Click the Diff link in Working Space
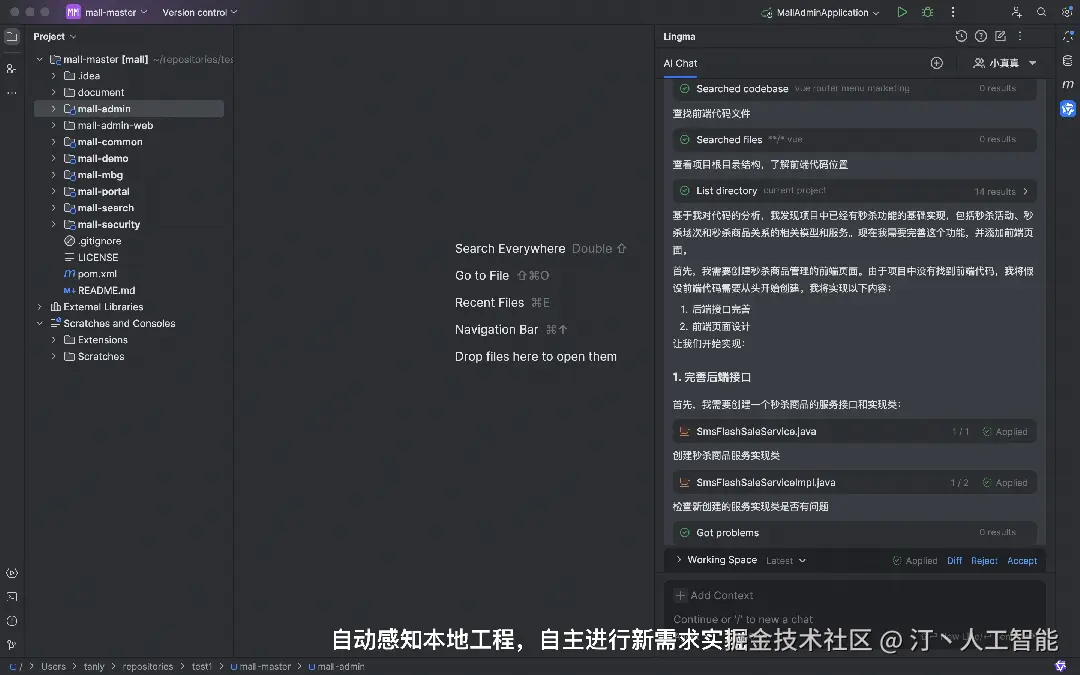The height and width of the screenshot is (675, 1080). coord(954,561)
